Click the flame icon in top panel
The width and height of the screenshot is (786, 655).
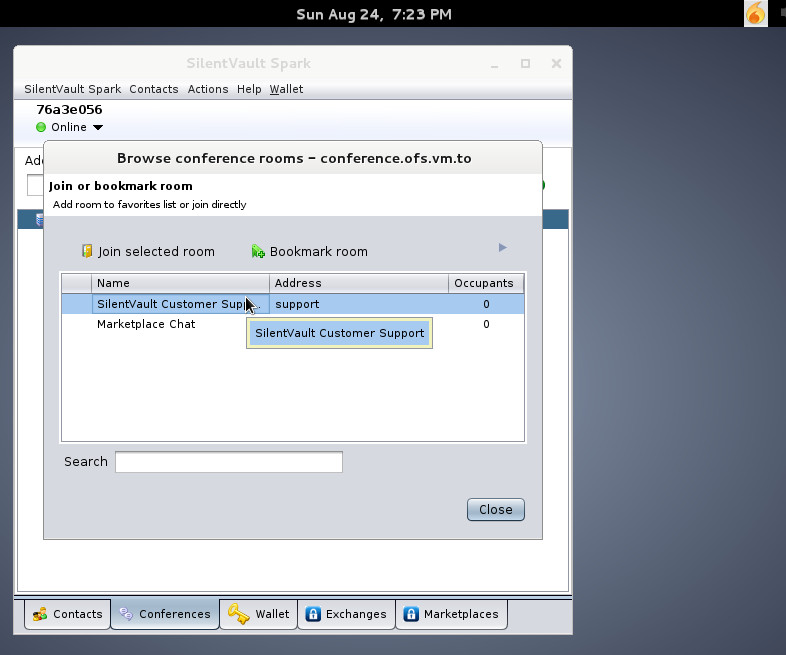pos(755,13)
